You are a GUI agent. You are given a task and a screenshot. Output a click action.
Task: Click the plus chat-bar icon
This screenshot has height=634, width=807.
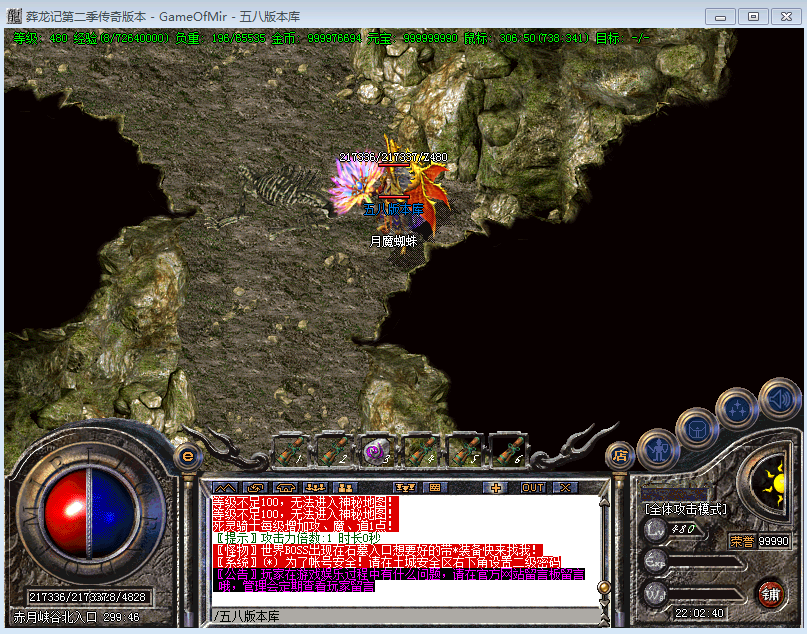click(x=495, y=487)
